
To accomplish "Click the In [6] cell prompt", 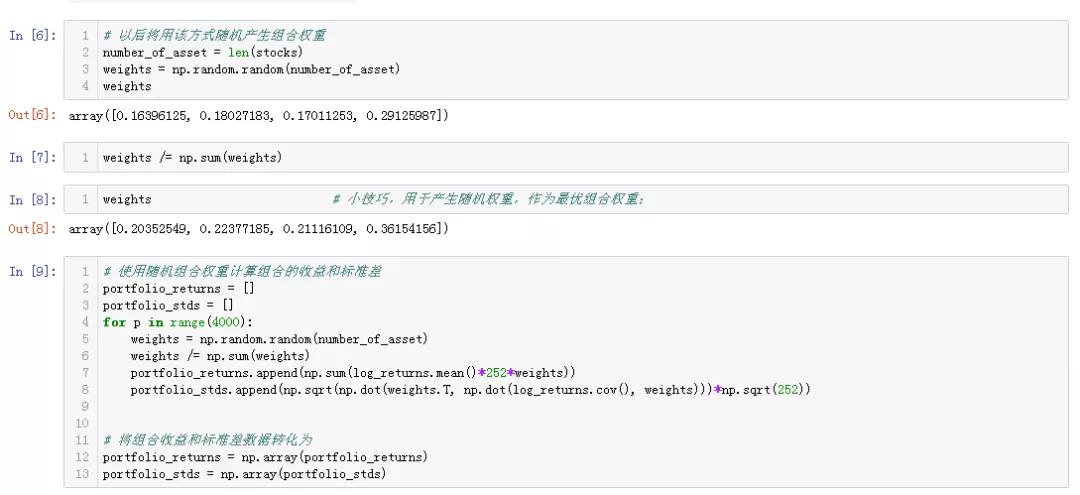I will (x=33, y=35).
